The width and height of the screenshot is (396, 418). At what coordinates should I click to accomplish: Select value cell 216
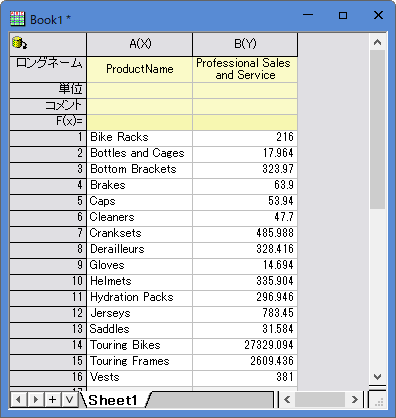coord(245,138)
